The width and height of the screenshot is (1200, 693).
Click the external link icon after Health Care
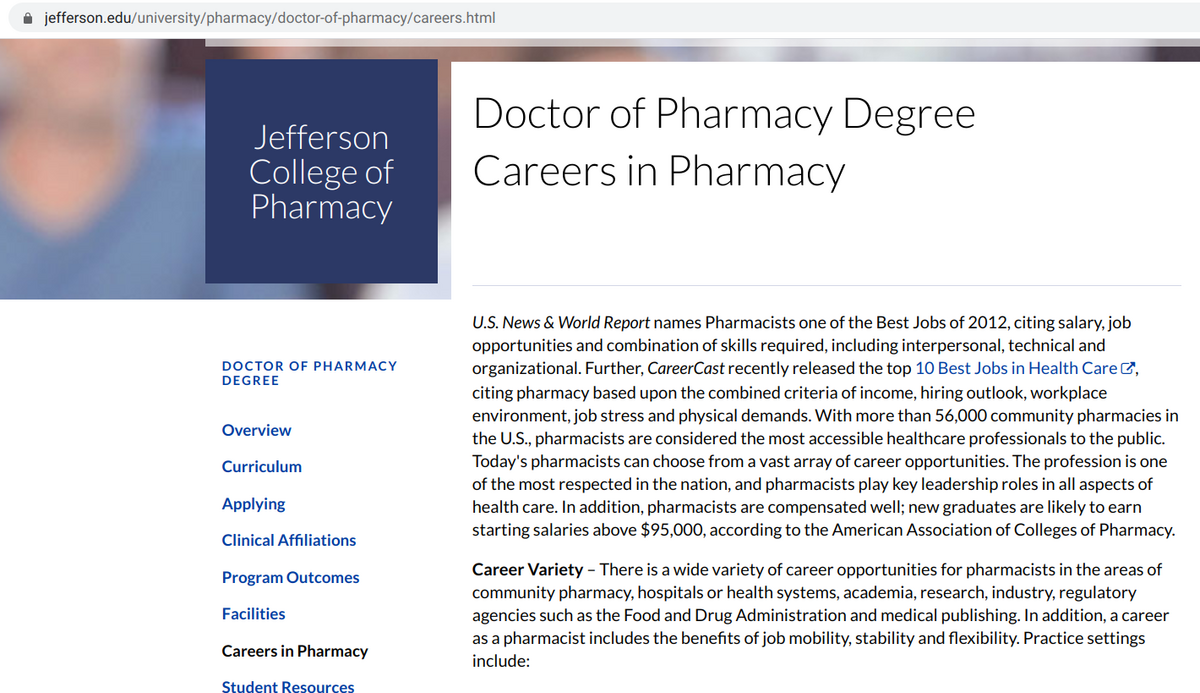point(1128,368)
